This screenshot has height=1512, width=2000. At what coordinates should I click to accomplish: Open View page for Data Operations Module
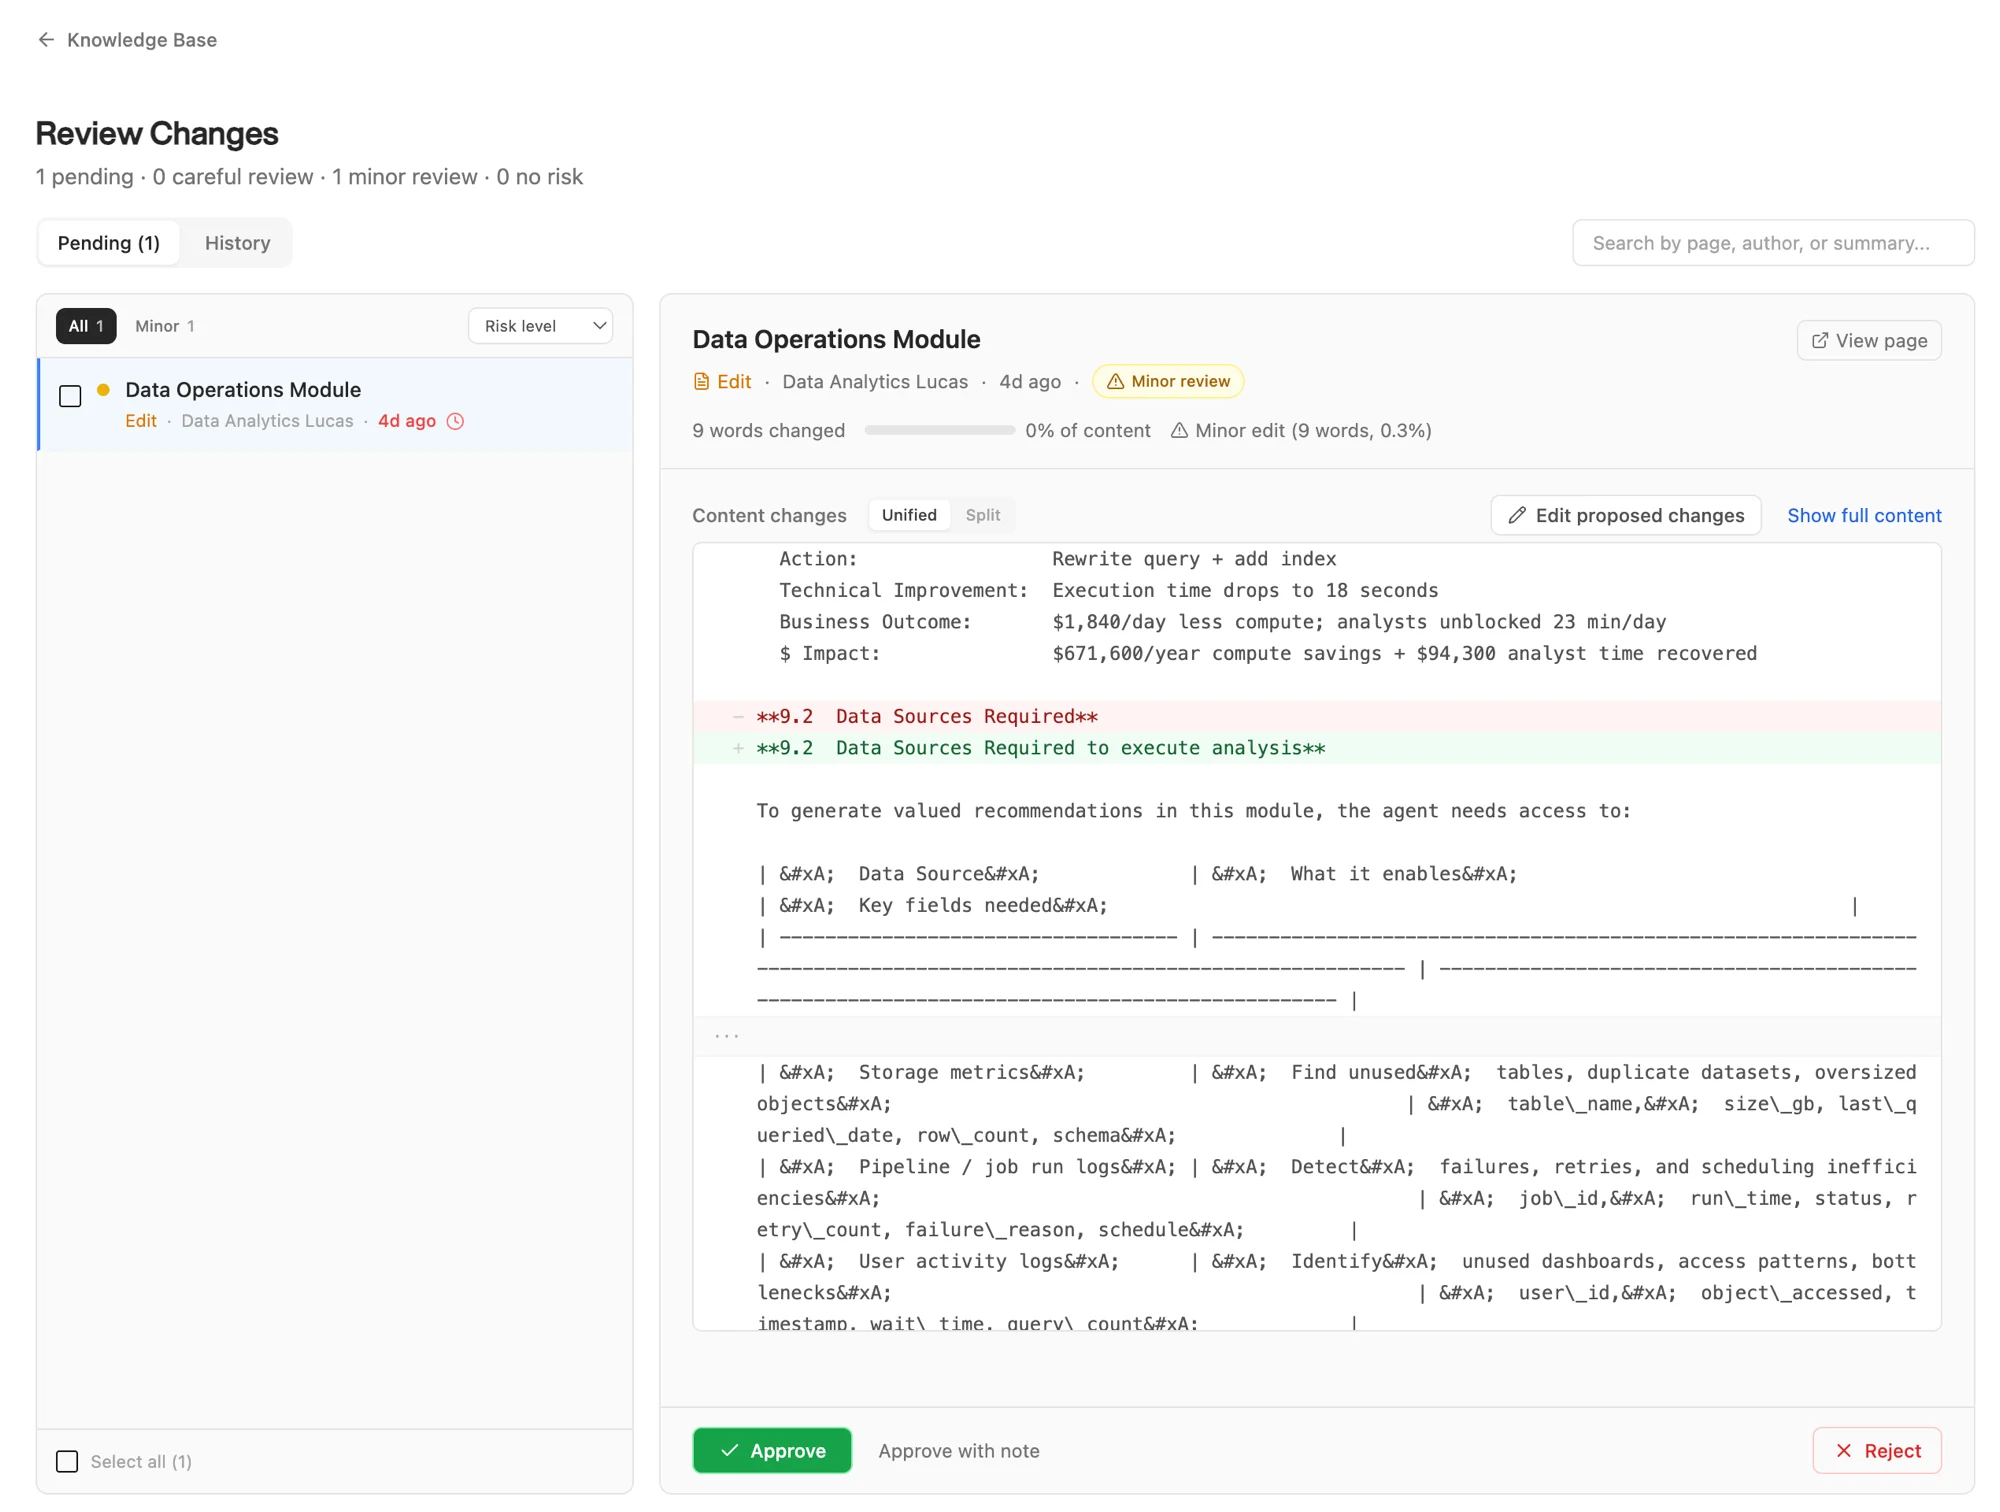tap(1868, 340)
